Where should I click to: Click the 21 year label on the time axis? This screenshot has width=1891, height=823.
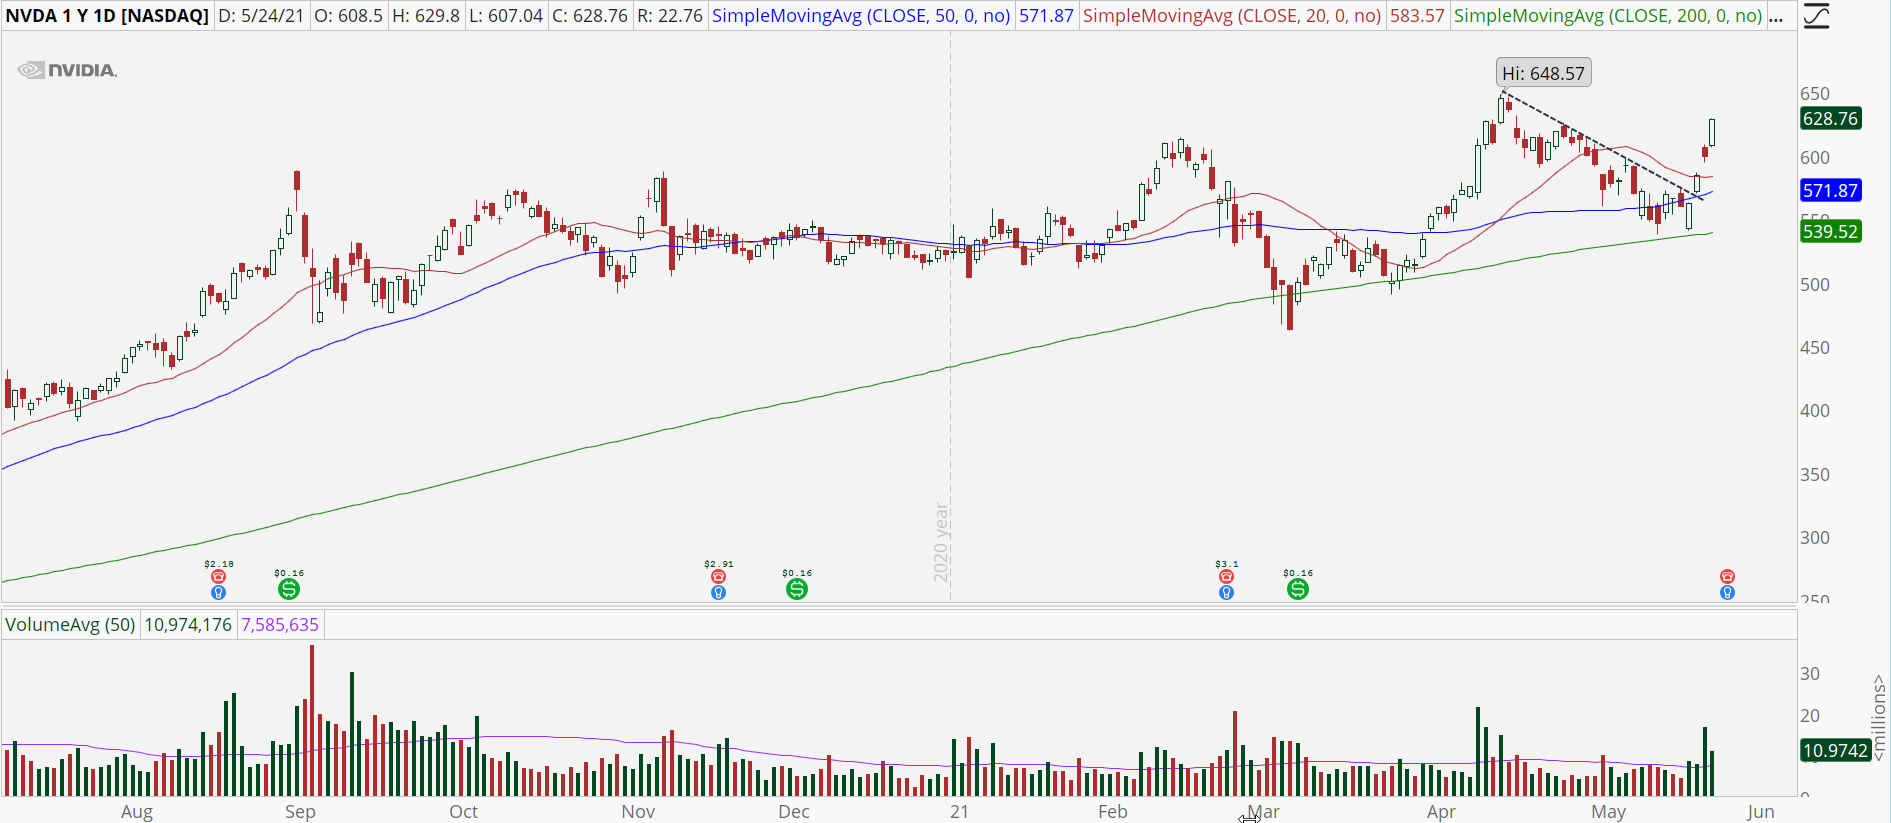[959, 811]
